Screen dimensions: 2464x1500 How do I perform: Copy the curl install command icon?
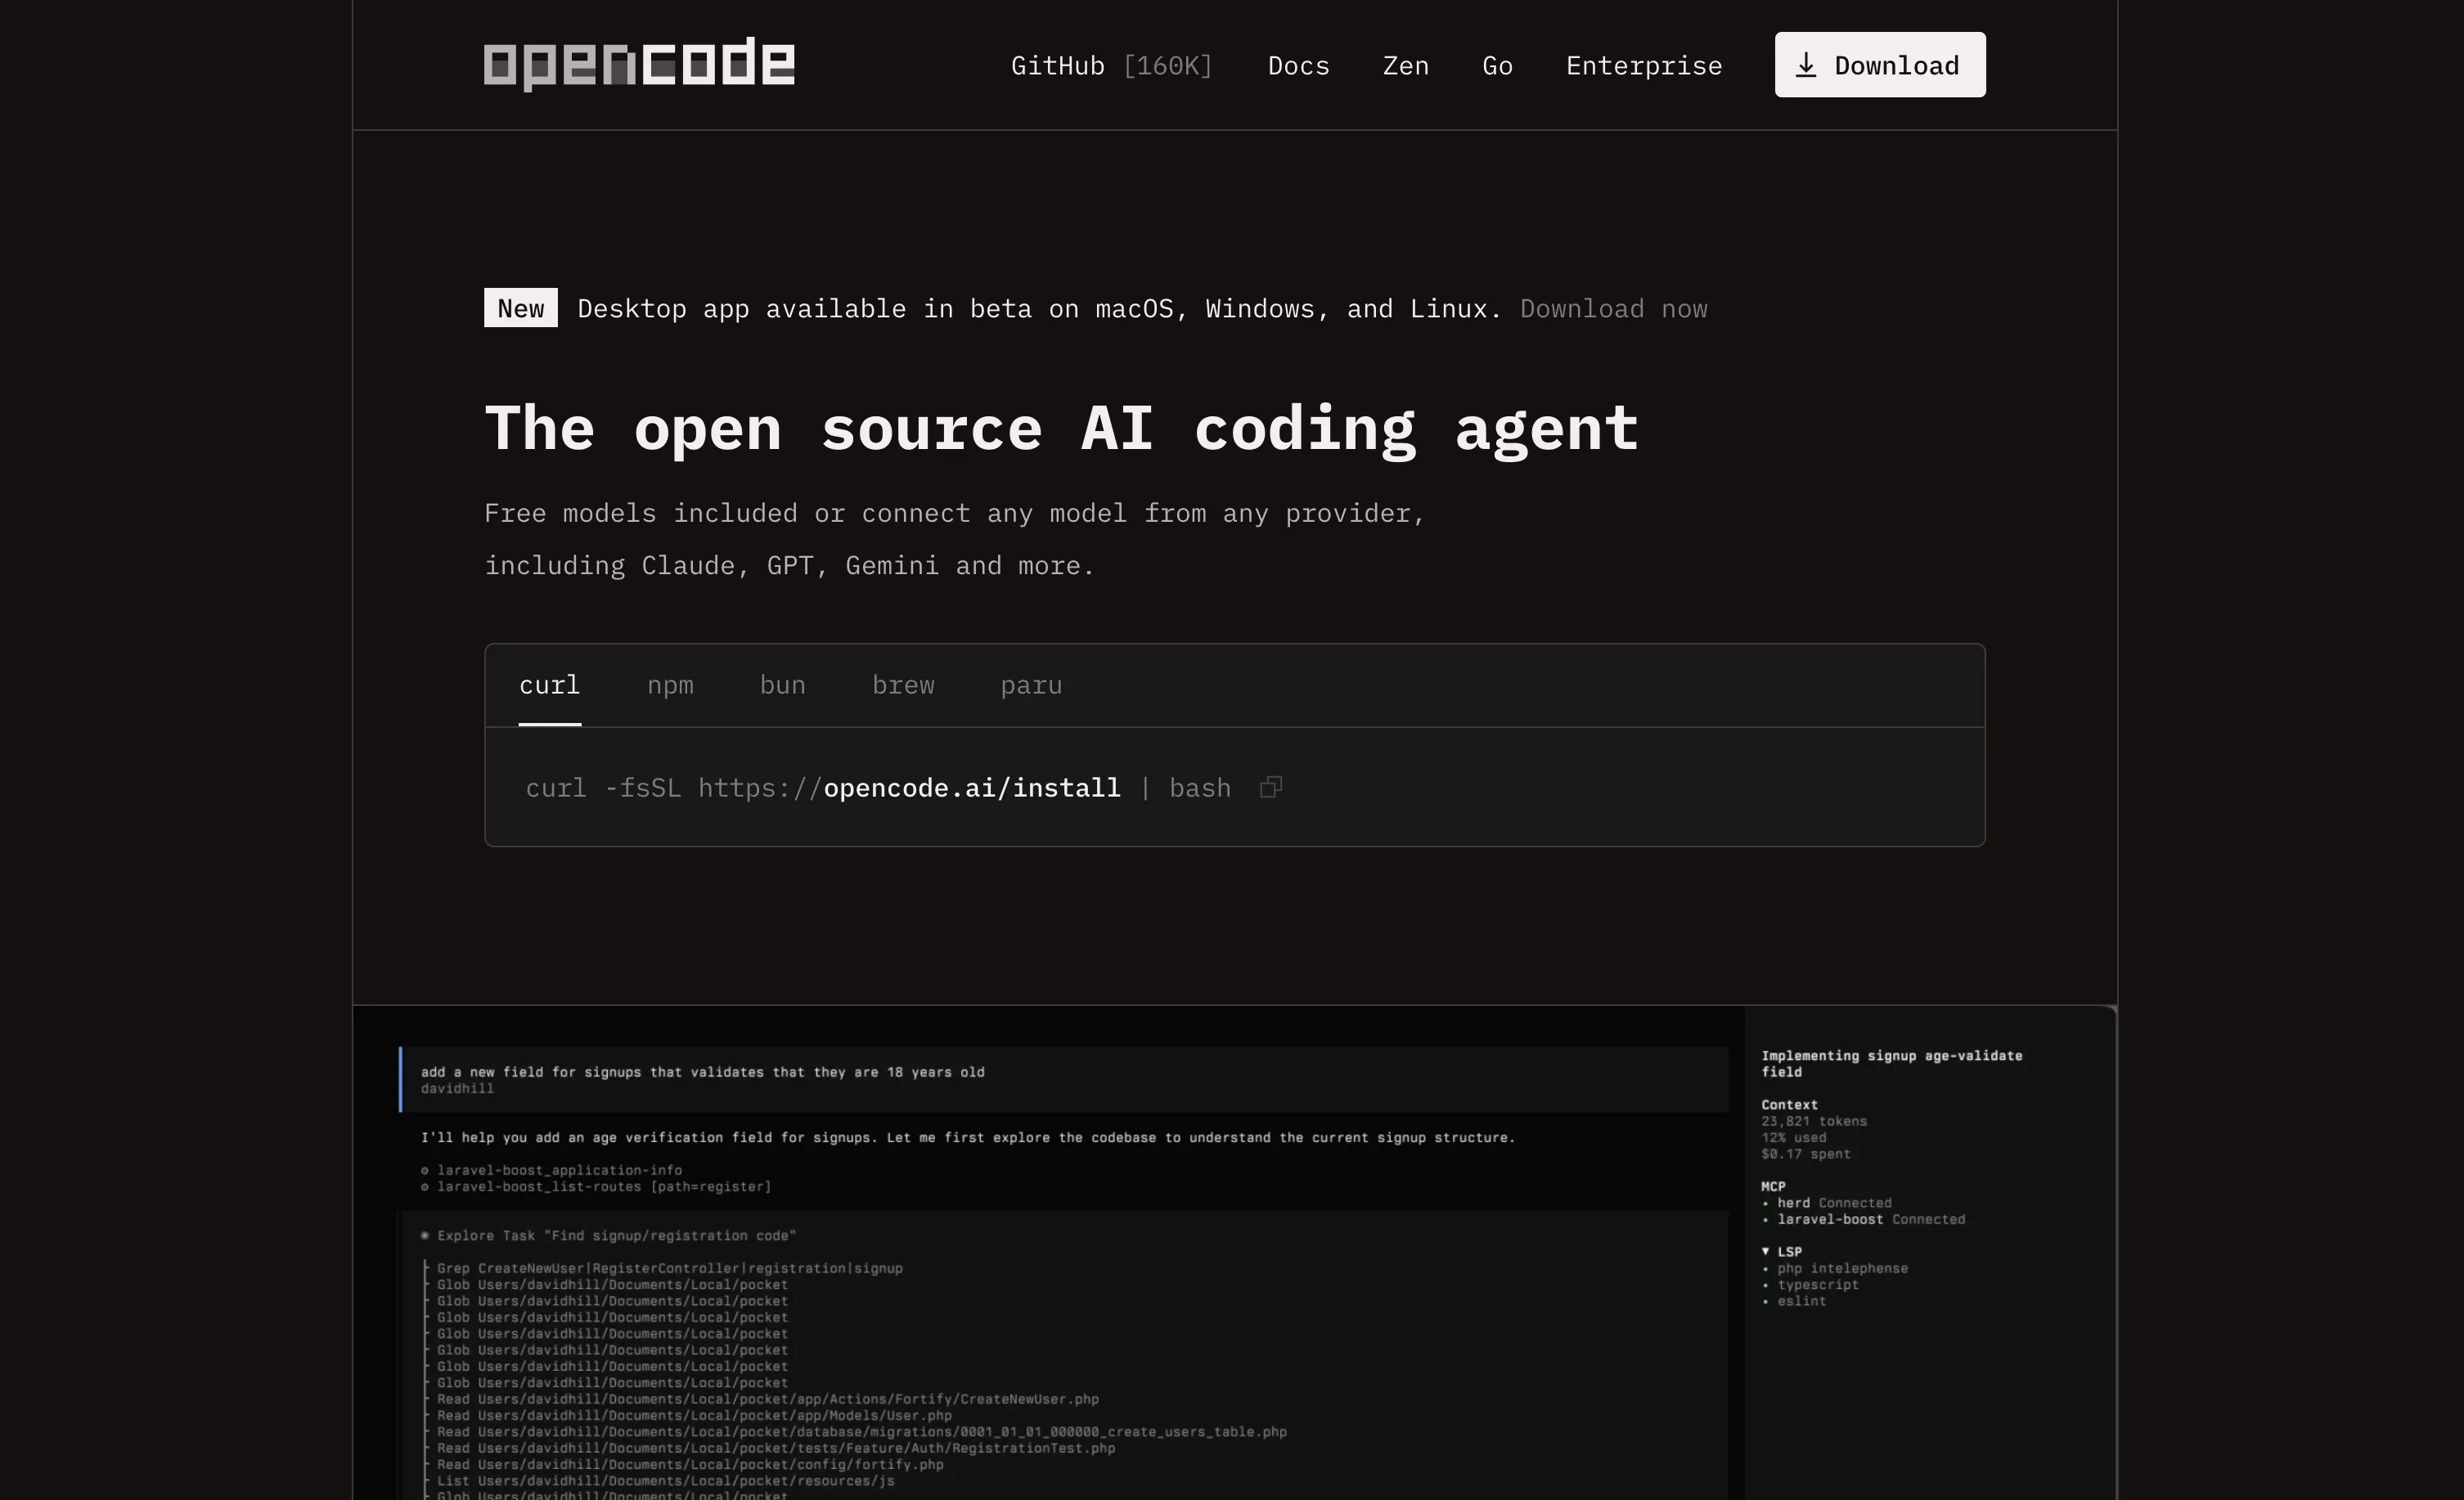pyautogui.click(x=1270, y=788)
